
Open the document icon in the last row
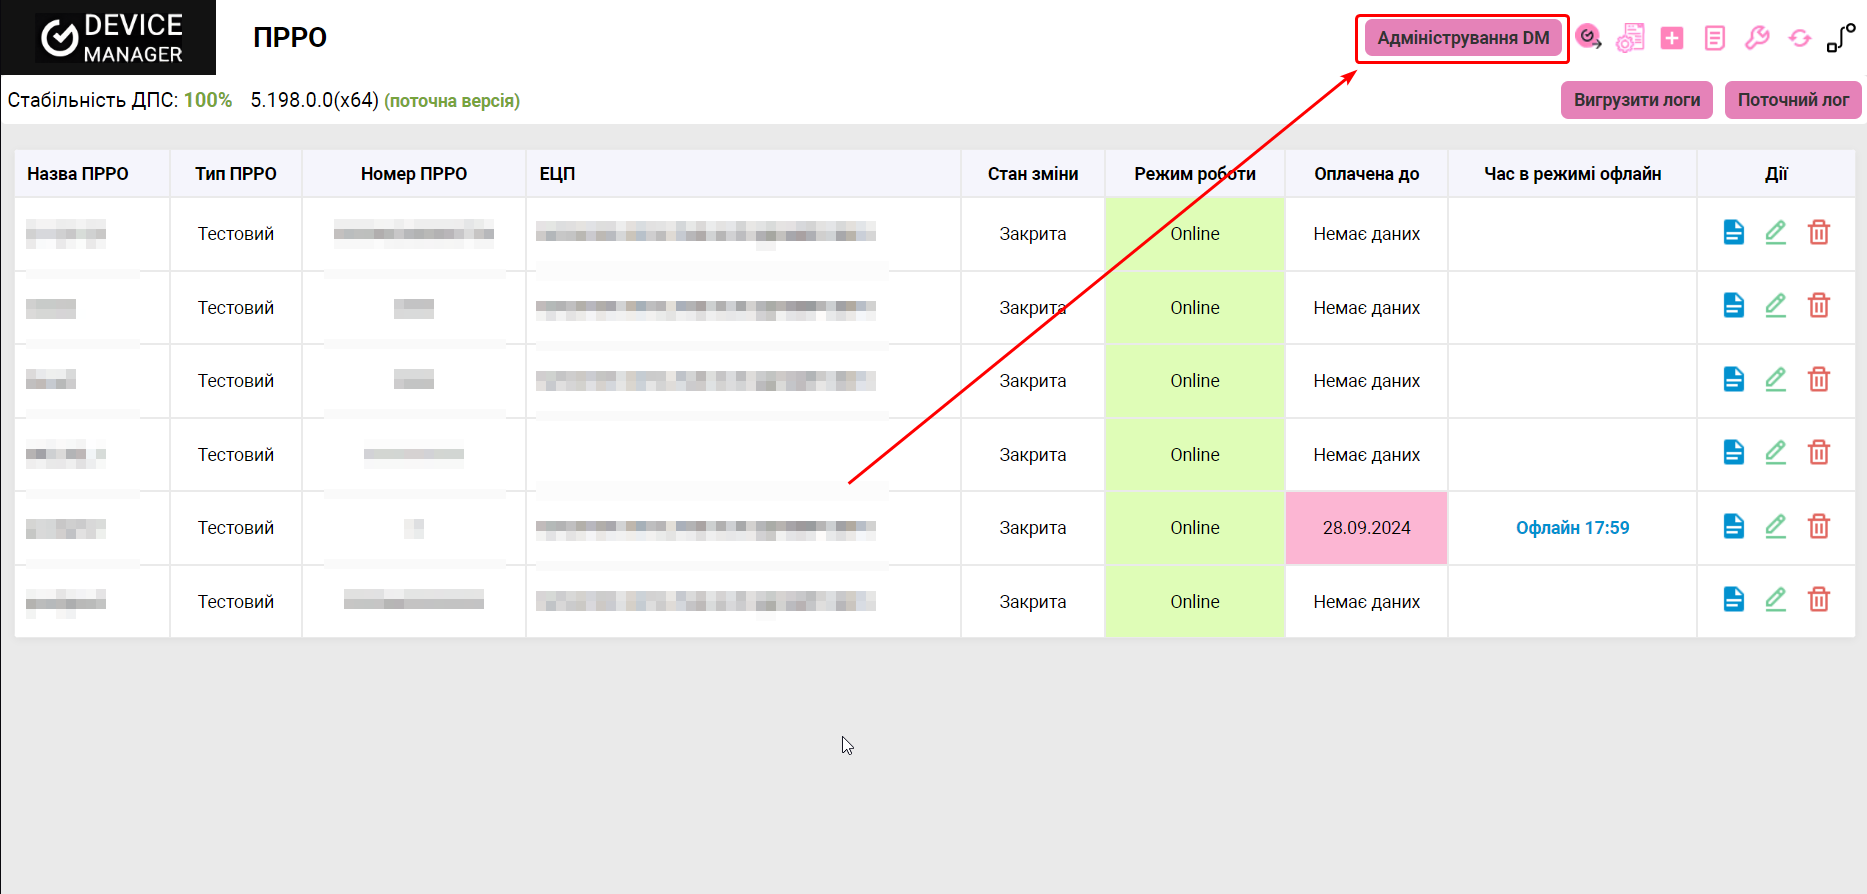(1734, 600)
